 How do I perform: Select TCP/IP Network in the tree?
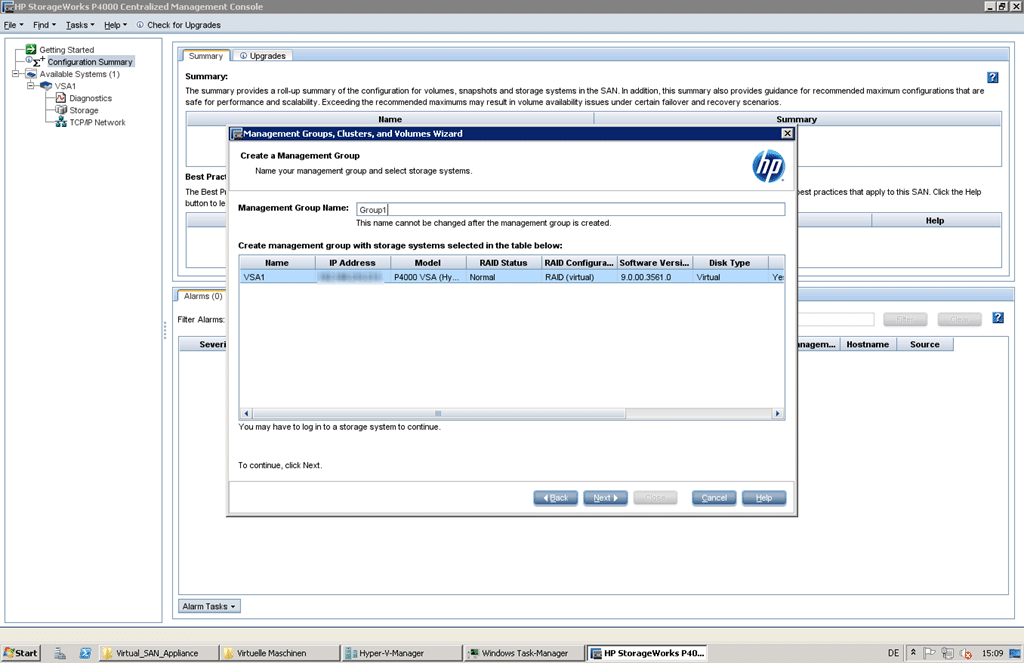coord(97,122)
